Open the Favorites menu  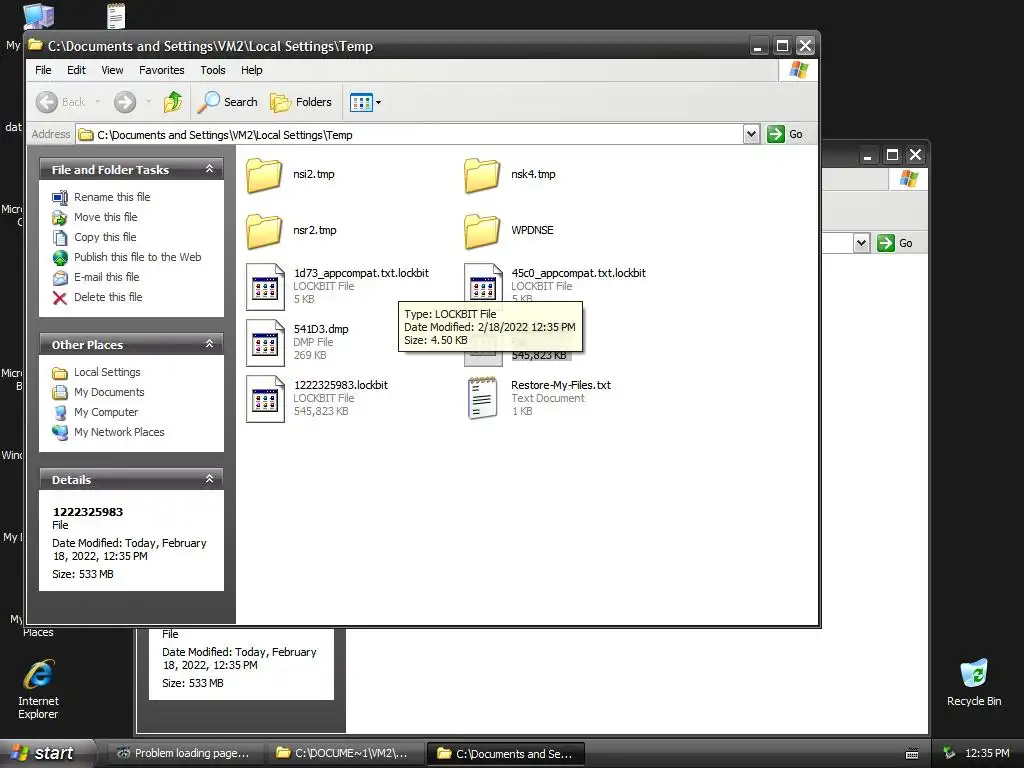[161, 70]
